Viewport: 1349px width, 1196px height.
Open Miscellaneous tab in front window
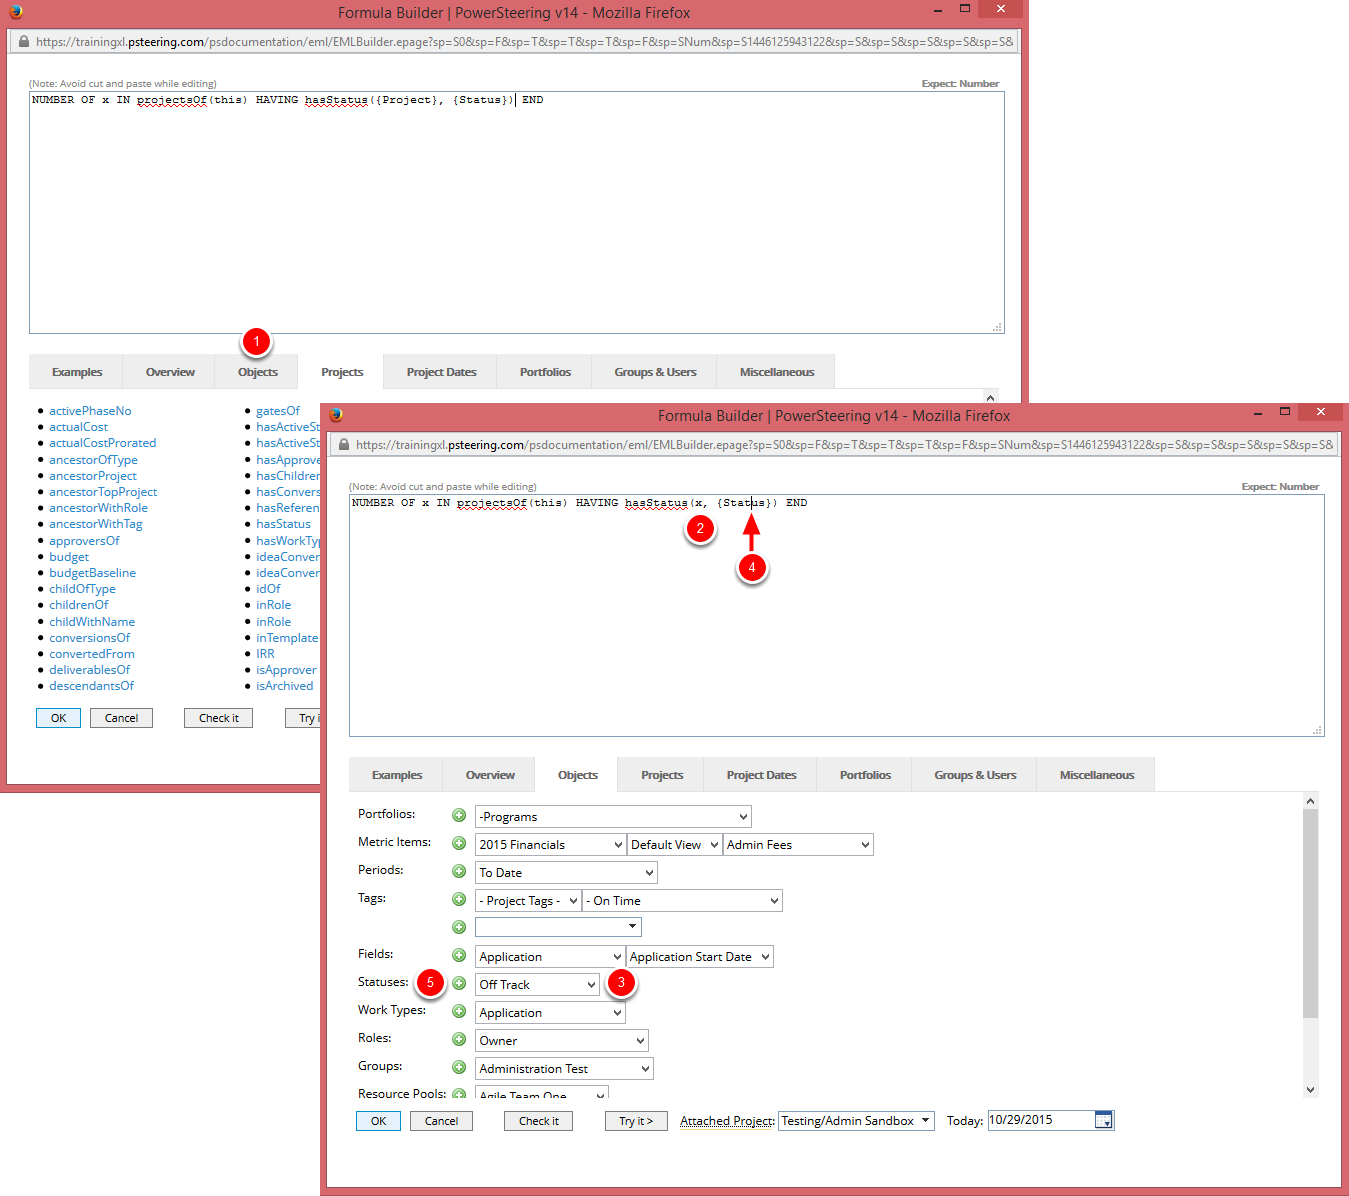[1097, 775]
